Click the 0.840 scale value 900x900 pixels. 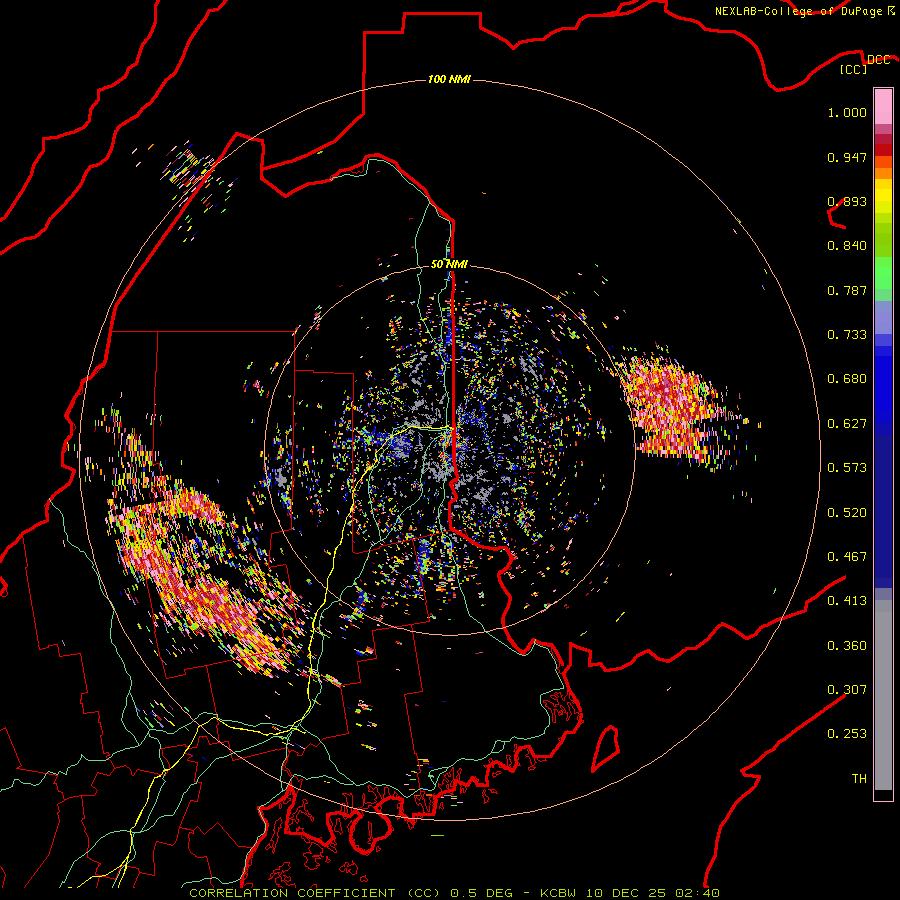(847, 246)
